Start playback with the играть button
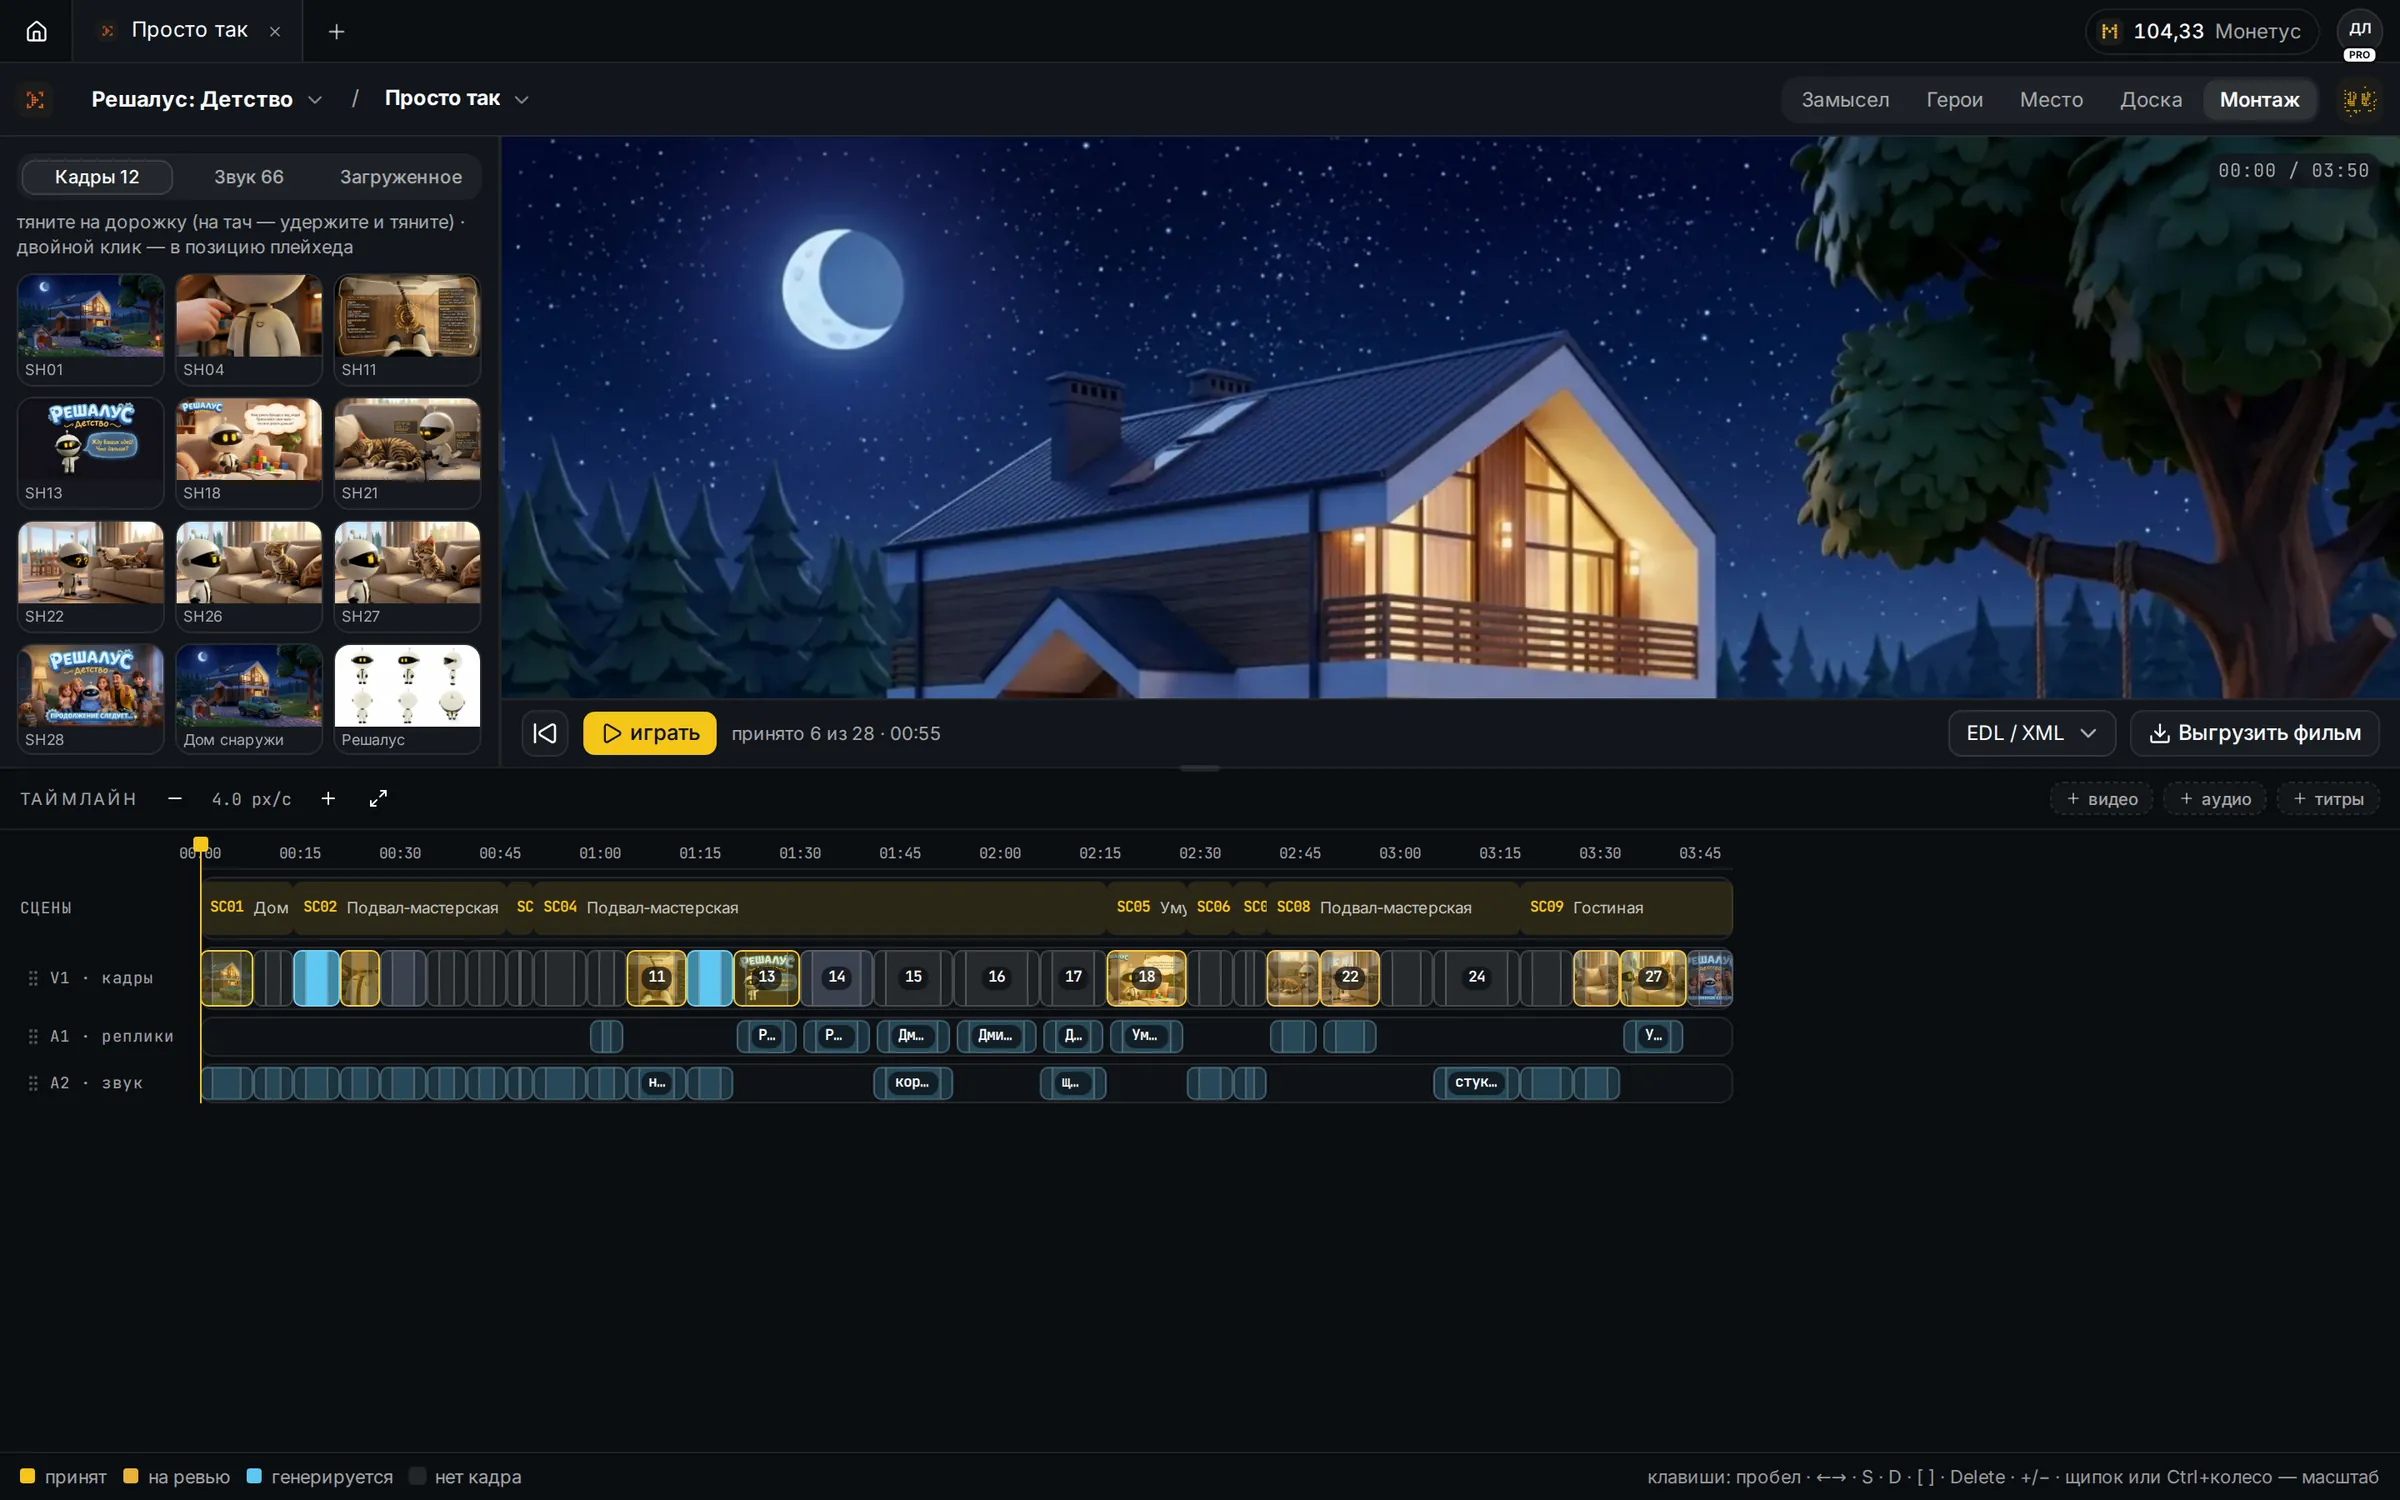 point(649,733)
